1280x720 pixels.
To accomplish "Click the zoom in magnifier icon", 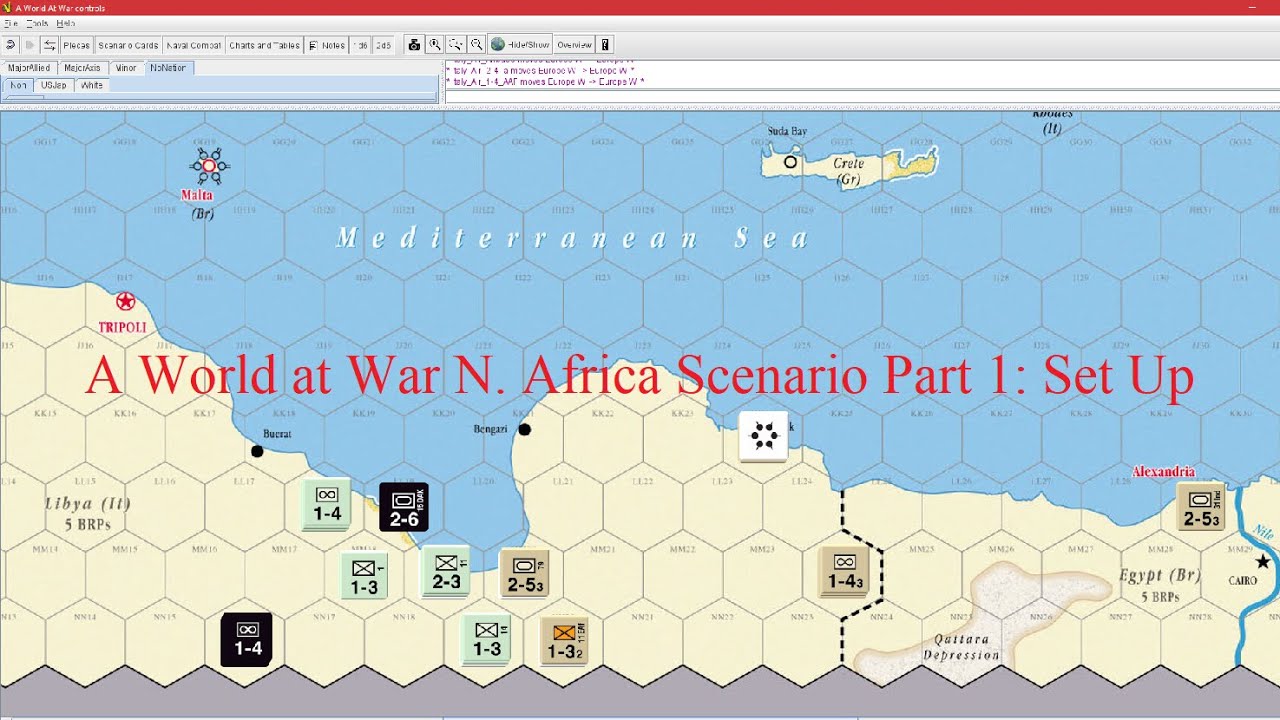I will pos(435,45).
